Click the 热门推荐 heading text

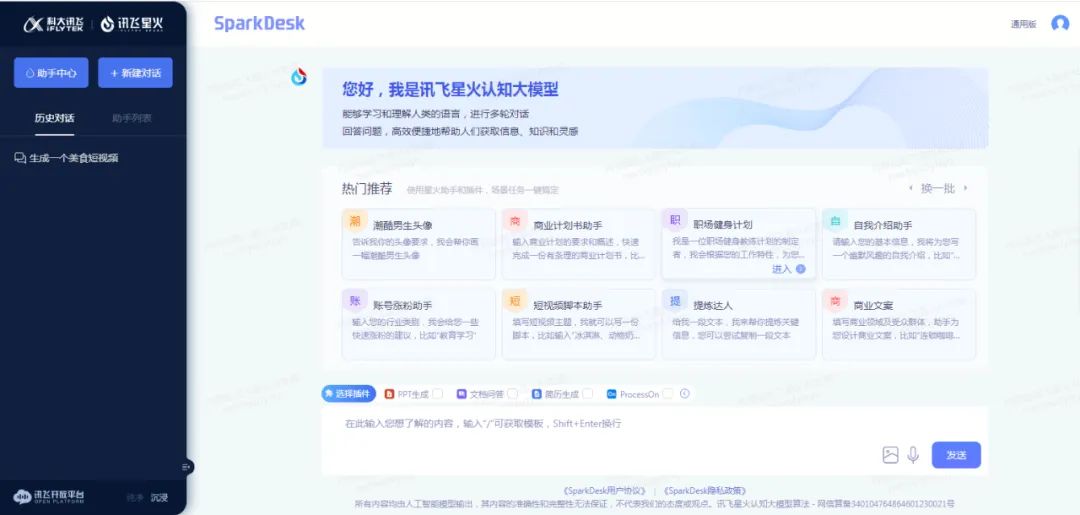(367, 189)
